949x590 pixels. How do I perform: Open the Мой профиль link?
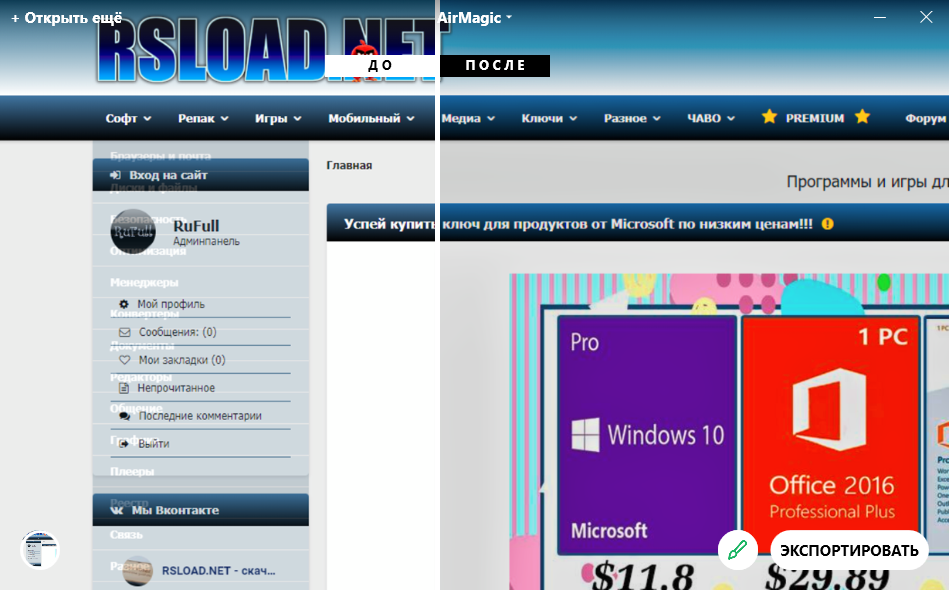point(171,304)
